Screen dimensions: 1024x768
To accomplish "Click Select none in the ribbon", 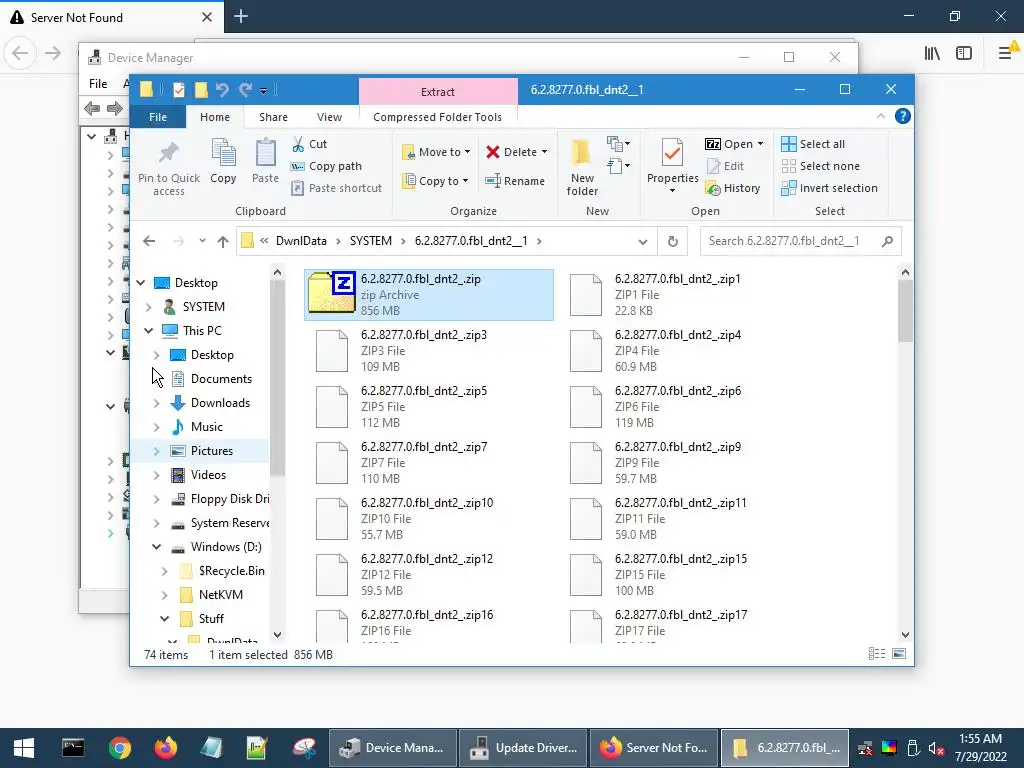I will pyautogui.click(x=821, y=166).
